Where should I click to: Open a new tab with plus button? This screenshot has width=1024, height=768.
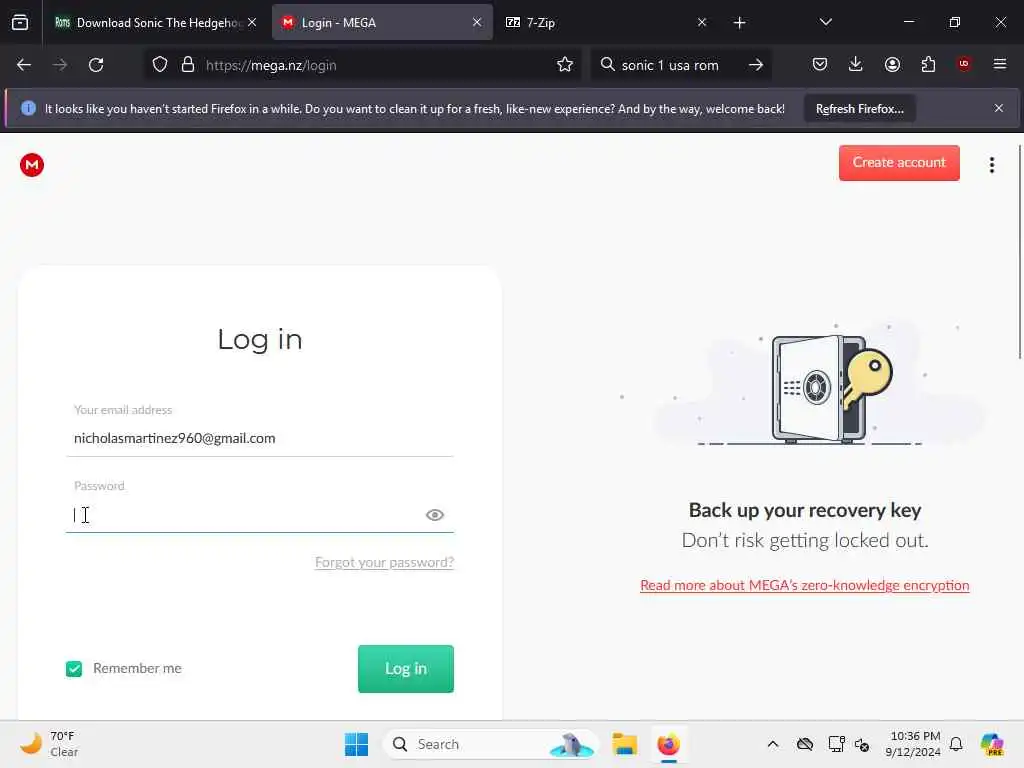coord(739,23)
